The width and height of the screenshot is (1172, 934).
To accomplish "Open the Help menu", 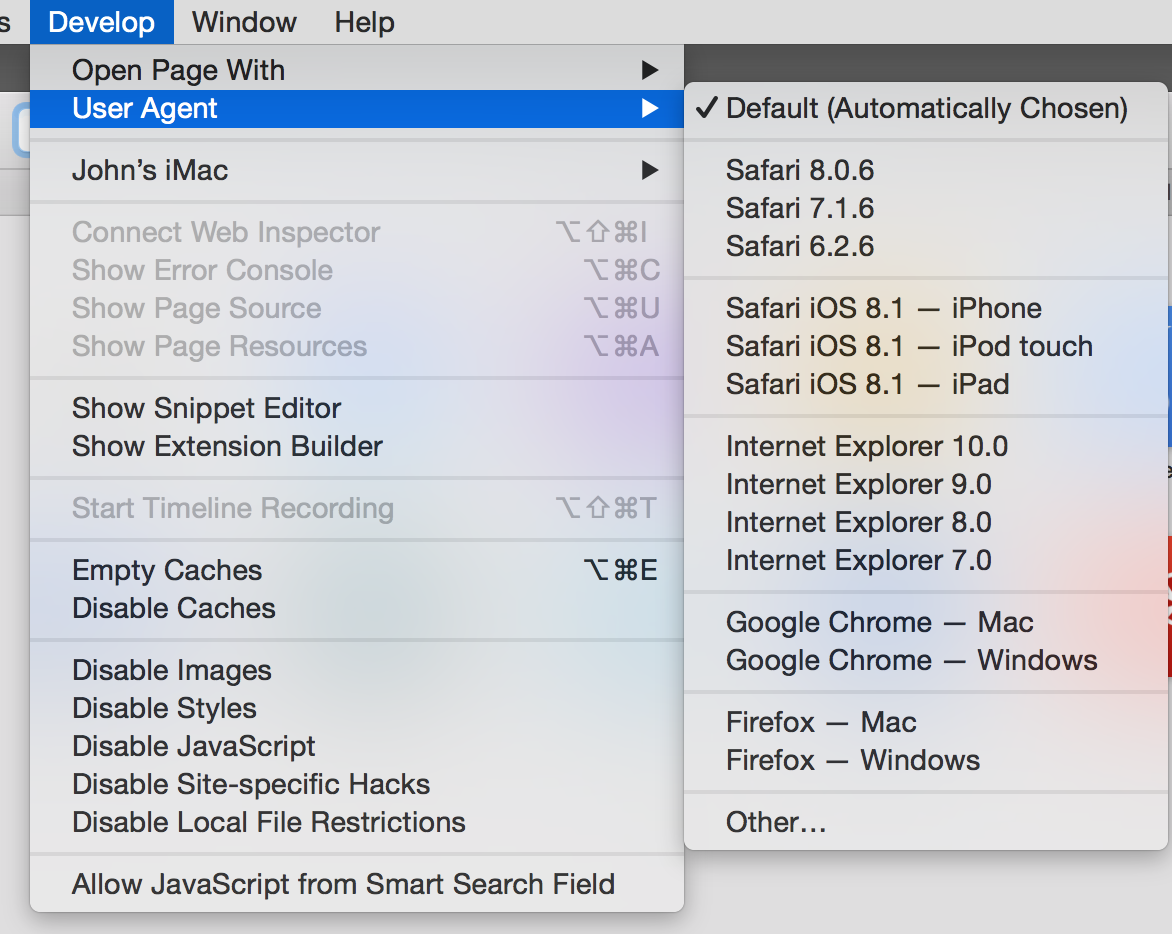I will (364, 22).
